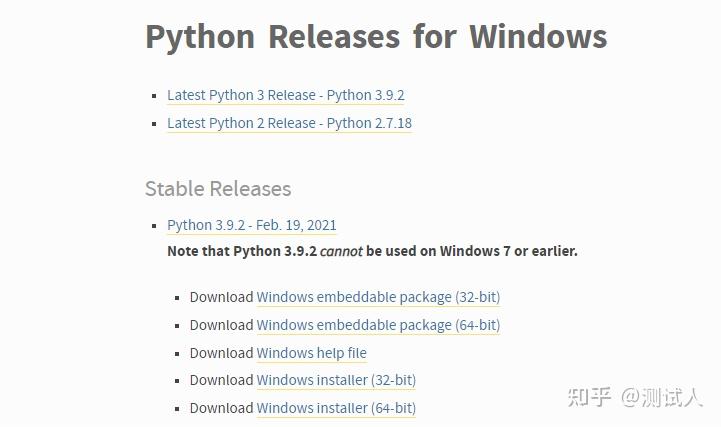Click the bold Windows 7 compatibility note
721x427 pixels.
click(372, 251)
